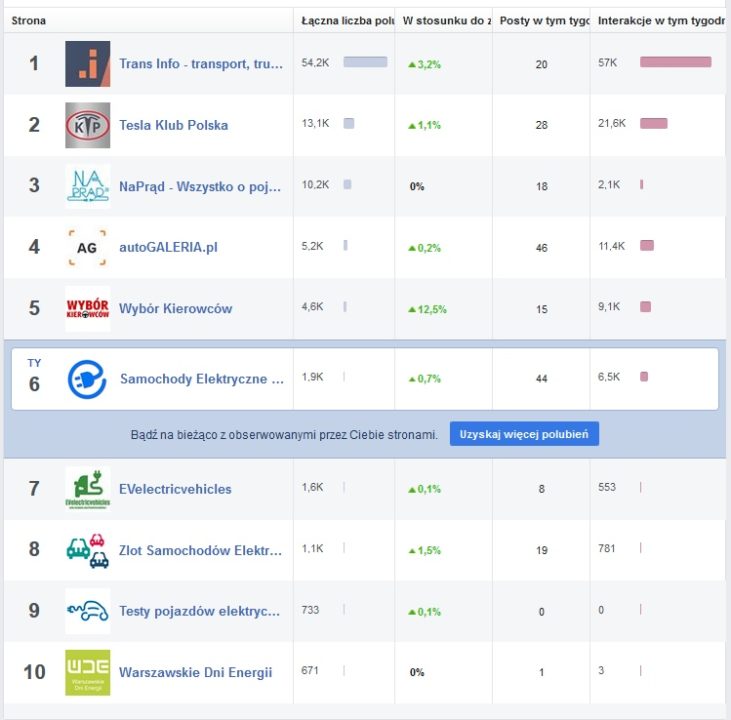Screen dimensions: 731x720
Task: Click the 11,4K interactions value
Action: point(611,246)
